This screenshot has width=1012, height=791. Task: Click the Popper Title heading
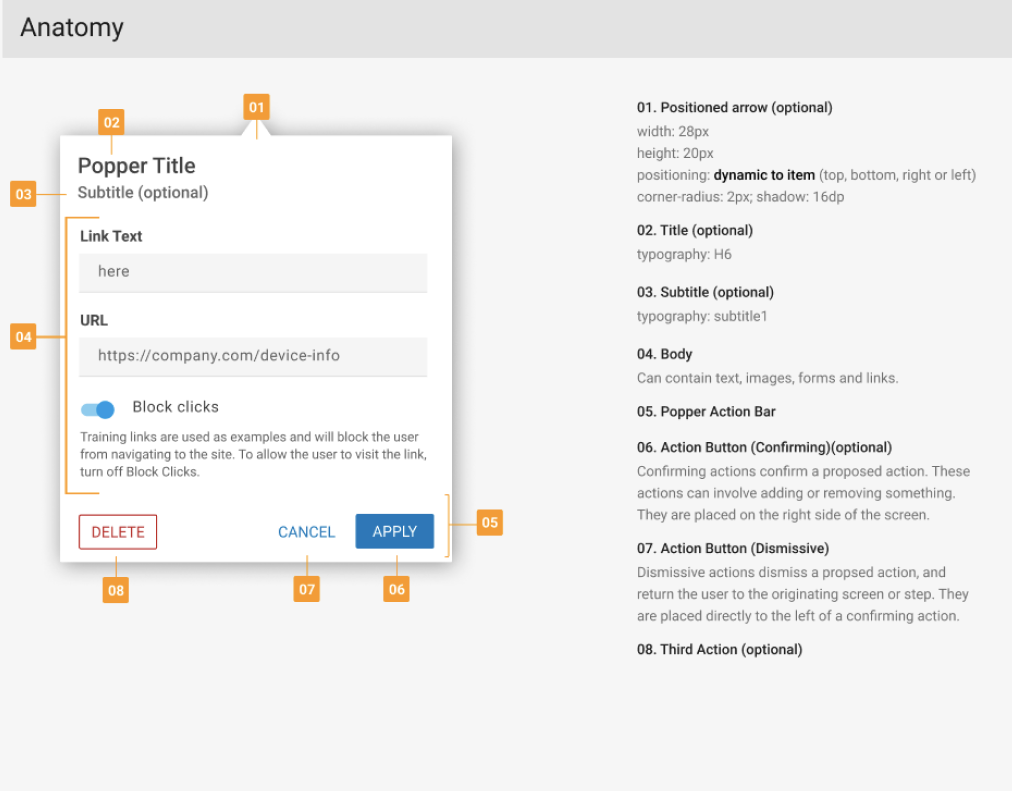pyautogui.click(x=137, y=166)
